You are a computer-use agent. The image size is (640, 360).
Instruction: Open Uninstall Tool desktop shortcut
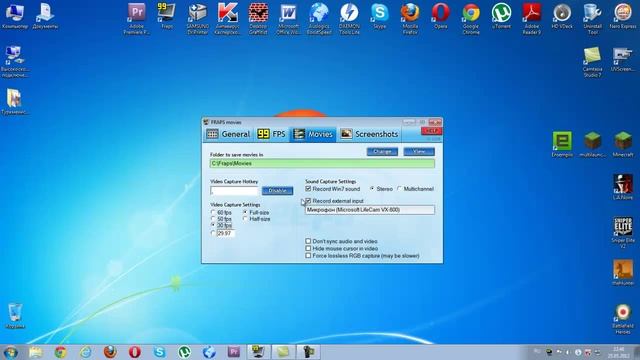tap(592, 18)
